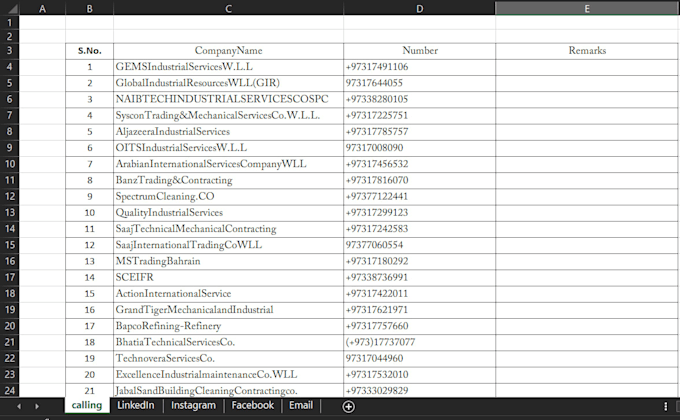Select cell QualityIndustrialServices

228,213
